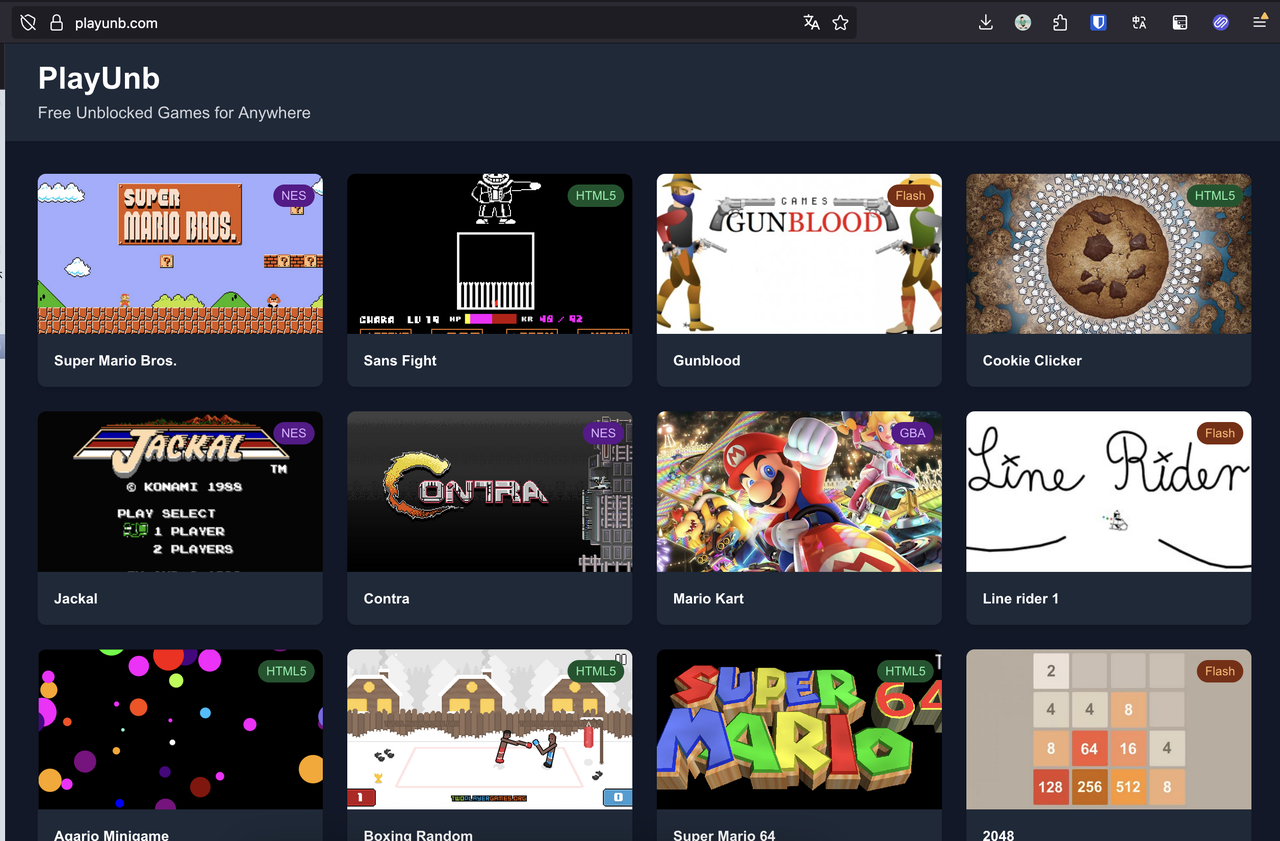
Task: Open the extensions puzzle piece menu
Action: pyautogui.click(x=1060, y=23)
